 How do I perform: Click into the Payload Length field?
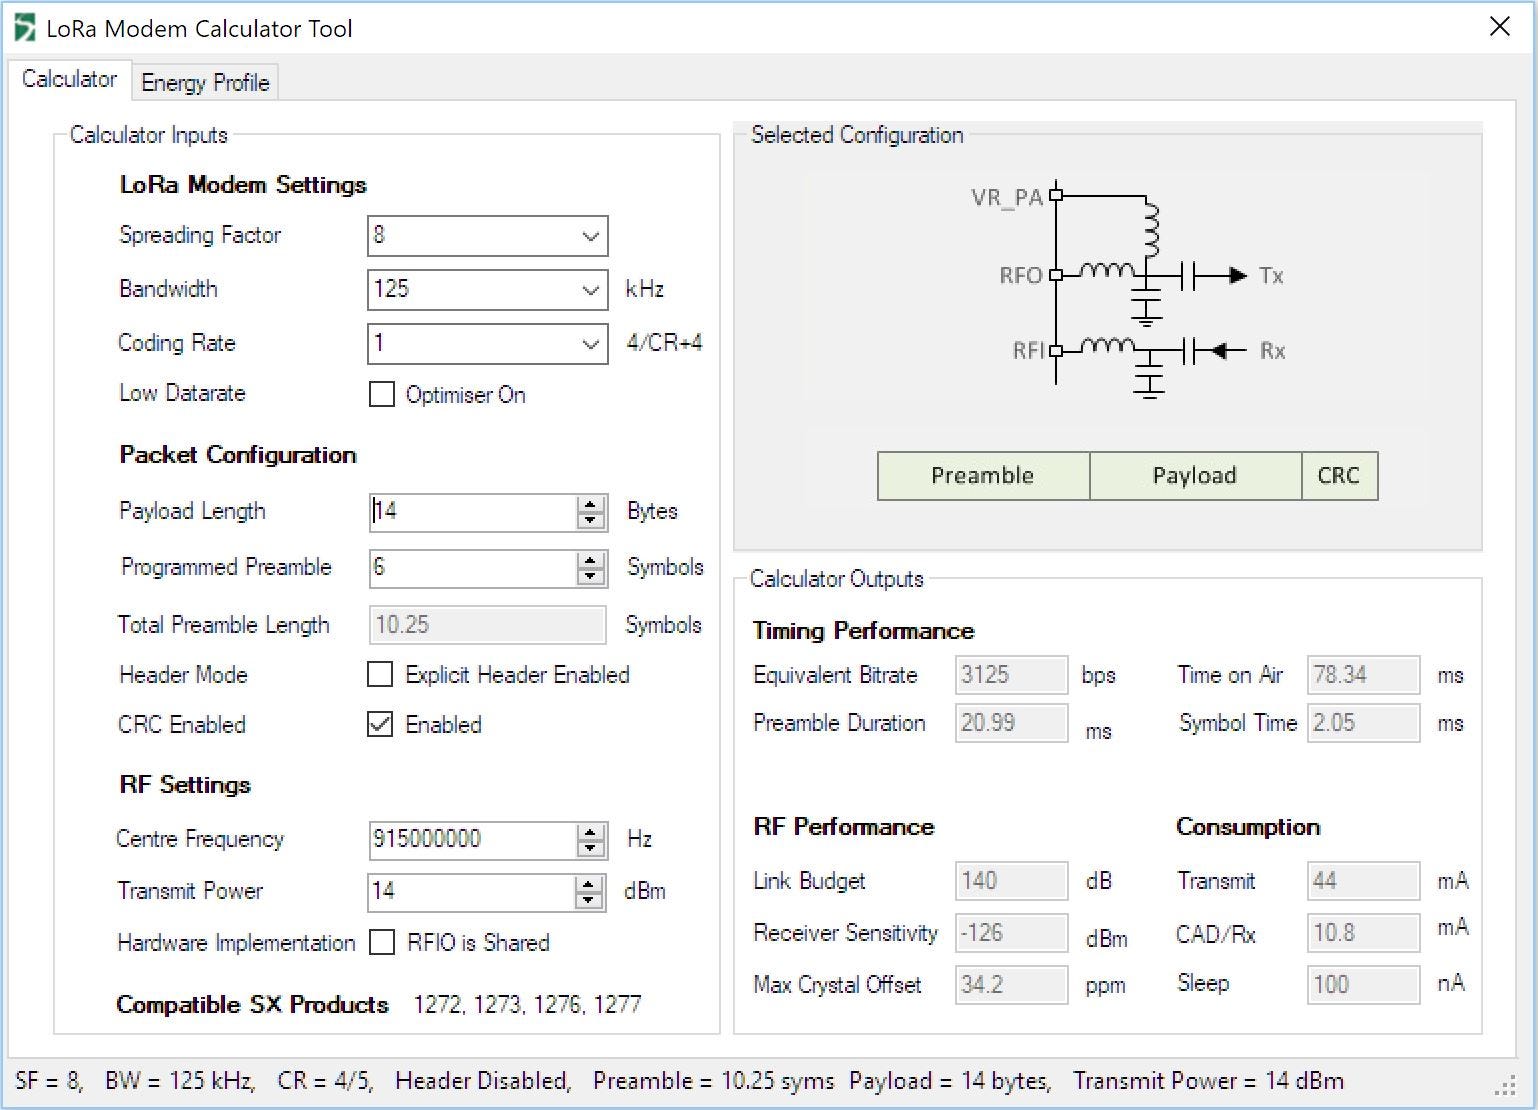473,512
